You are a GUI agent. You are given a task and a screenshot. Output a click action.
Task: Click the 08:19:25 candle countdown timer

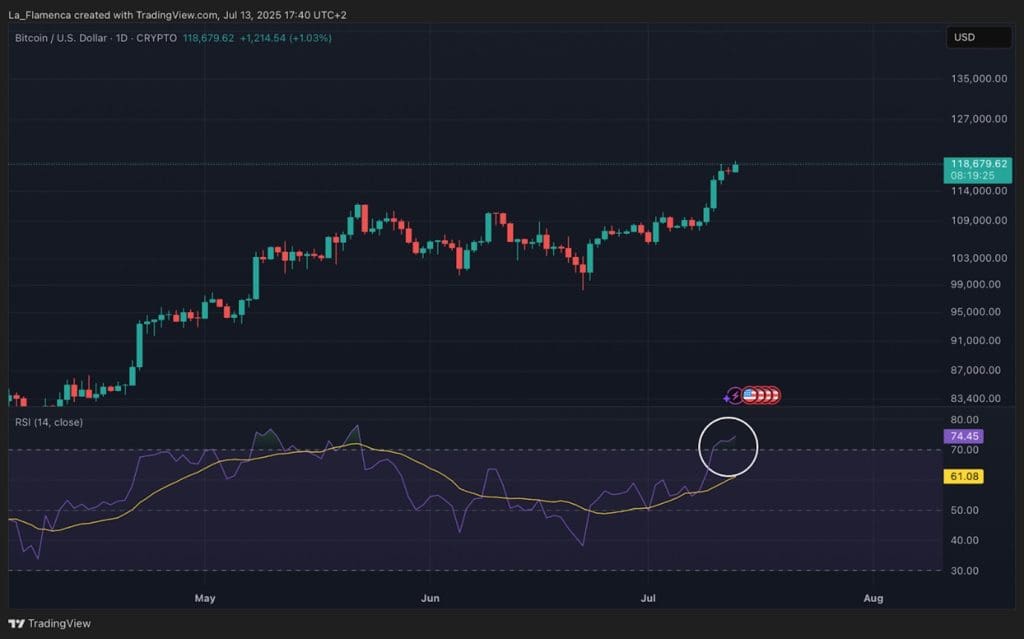click(x=972, y=176)
